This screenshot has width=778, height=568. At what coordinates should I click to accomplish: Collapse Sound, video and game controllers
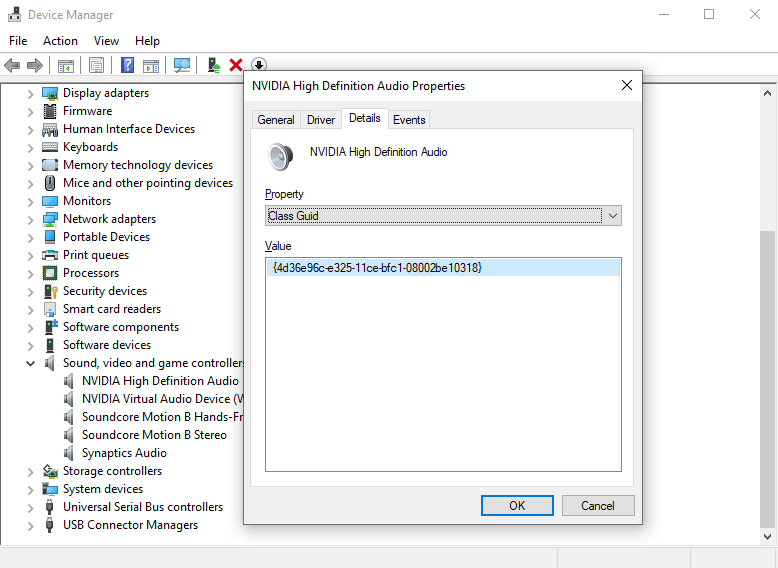coord(30,364)
